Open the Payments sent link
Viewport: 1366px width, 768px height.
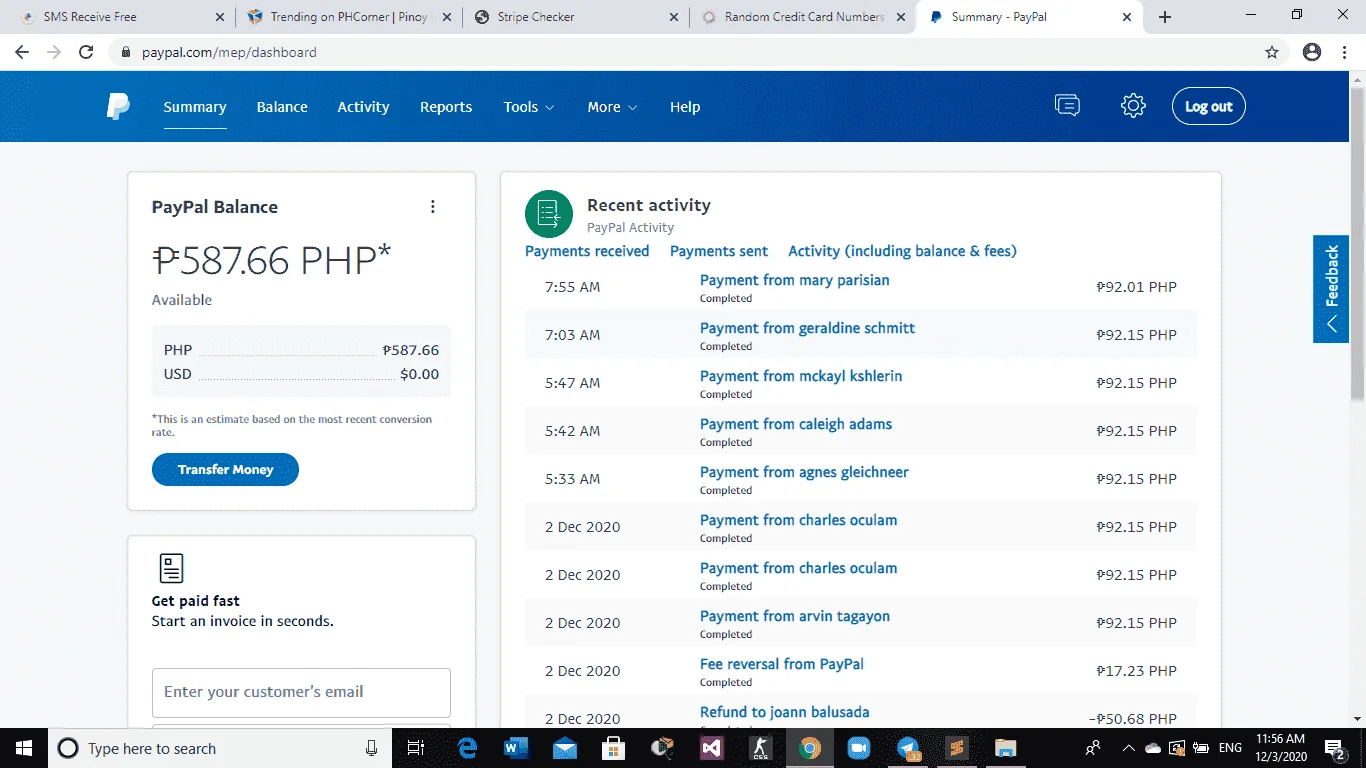[719, 251]
